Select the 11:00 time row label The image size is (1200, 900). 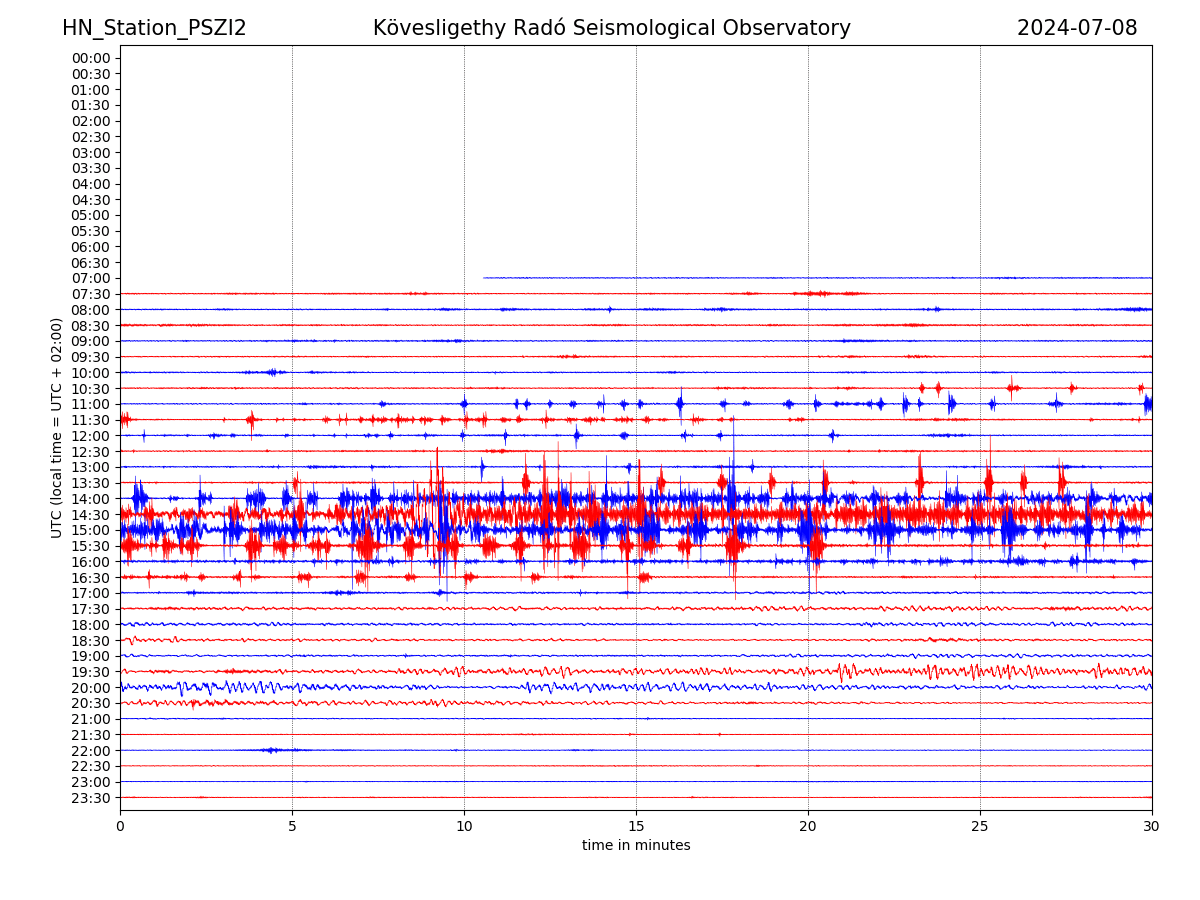pyautogui.click(x=90, y=404)
